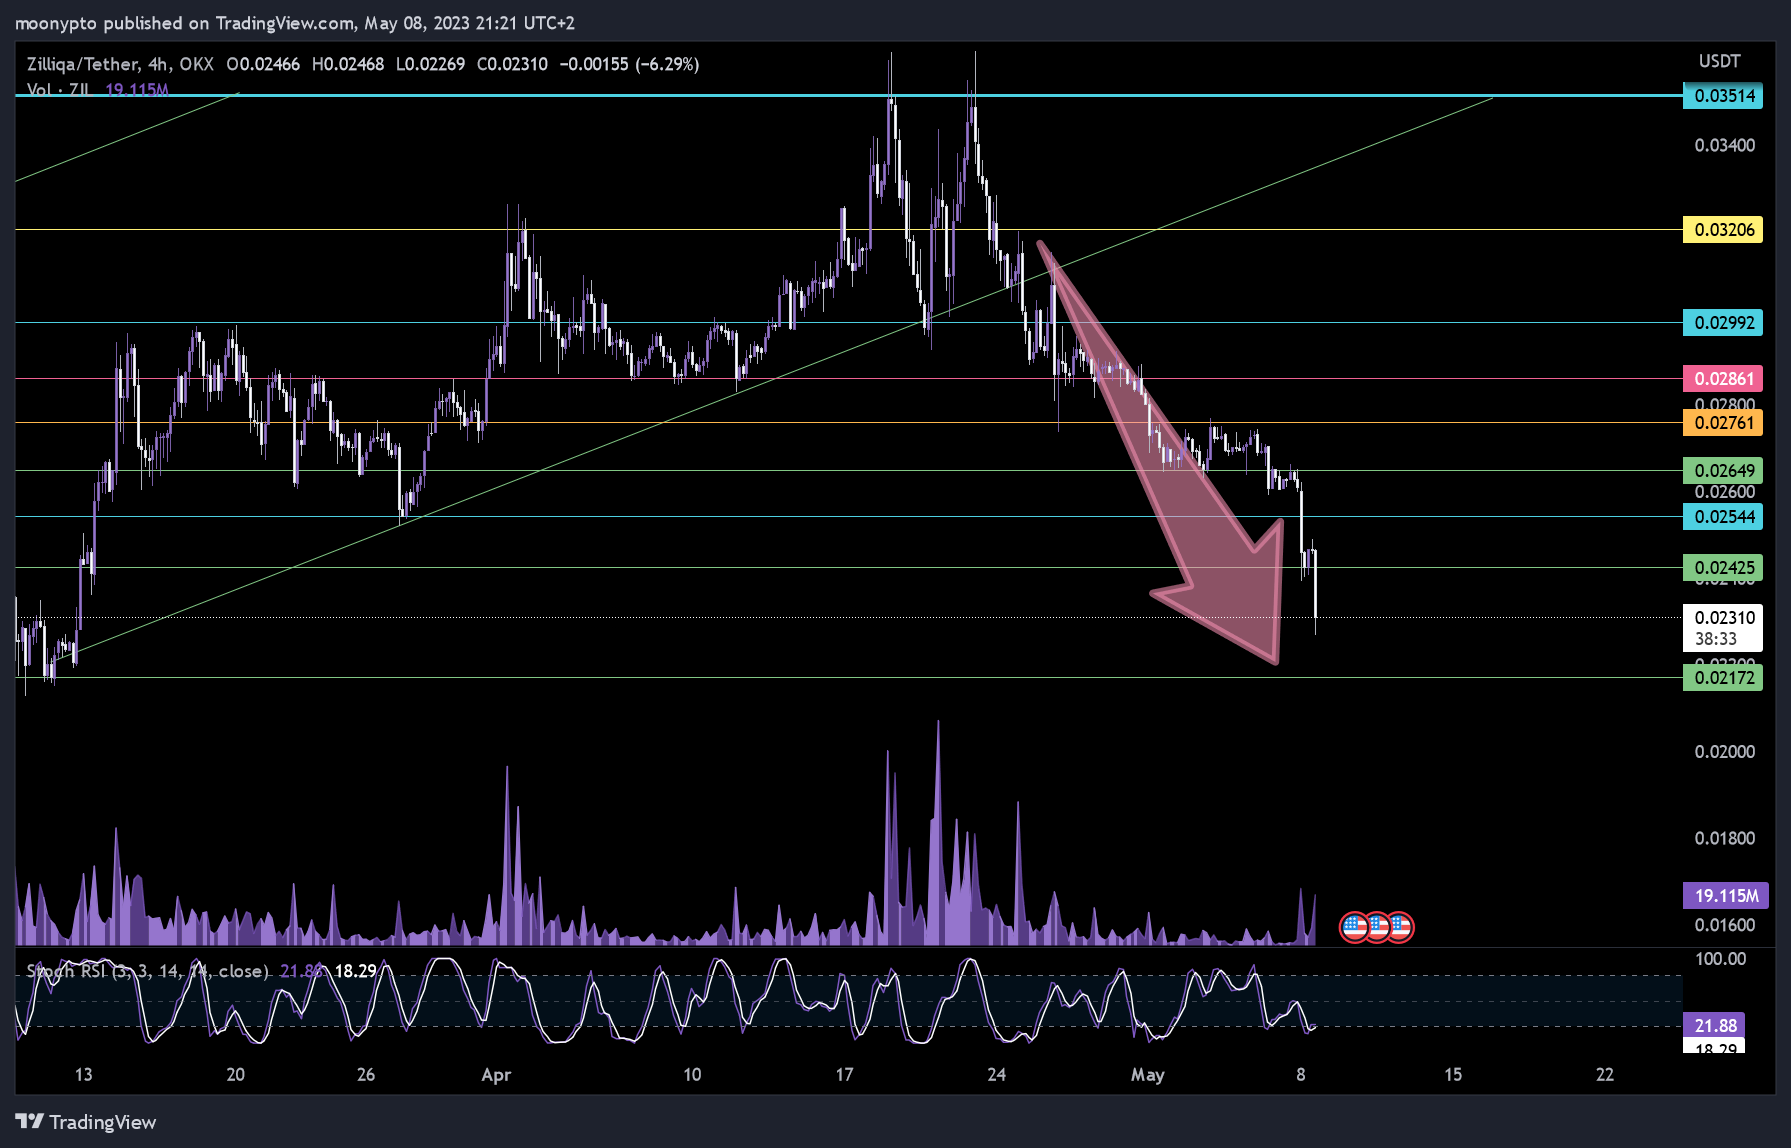Viewport: 1791px width, 1148px height.
Task: Click the Stoch RSI indicator legend
Action: (148, 971)
